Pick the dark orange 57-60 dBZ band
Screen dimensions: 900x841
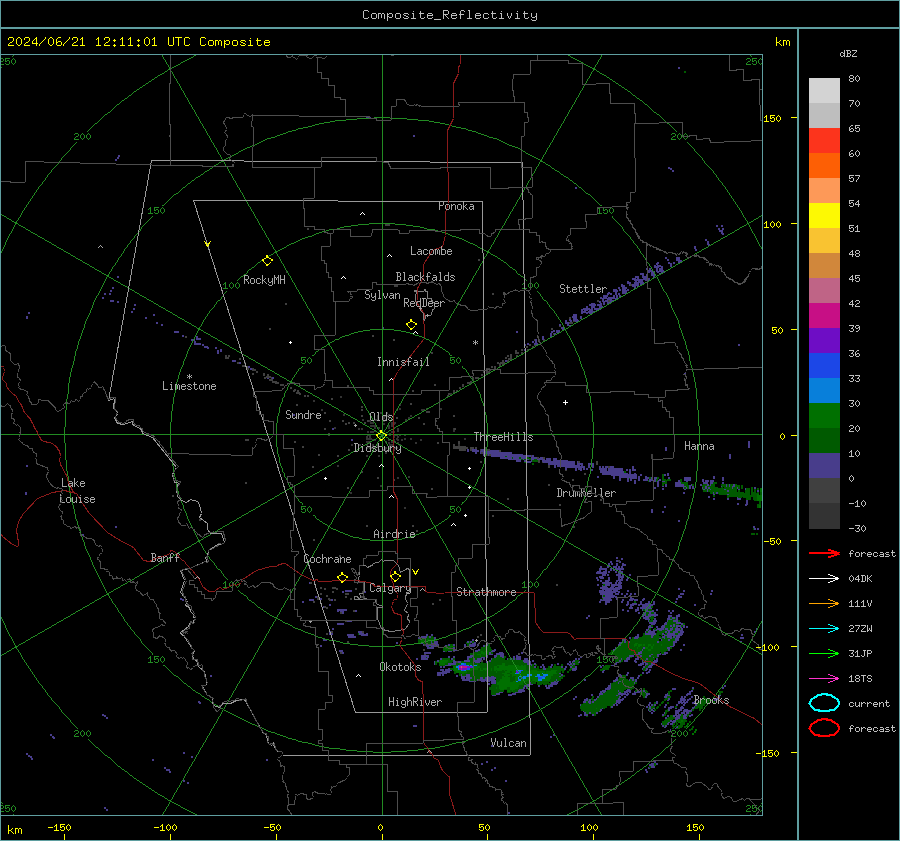click(824, 165)
